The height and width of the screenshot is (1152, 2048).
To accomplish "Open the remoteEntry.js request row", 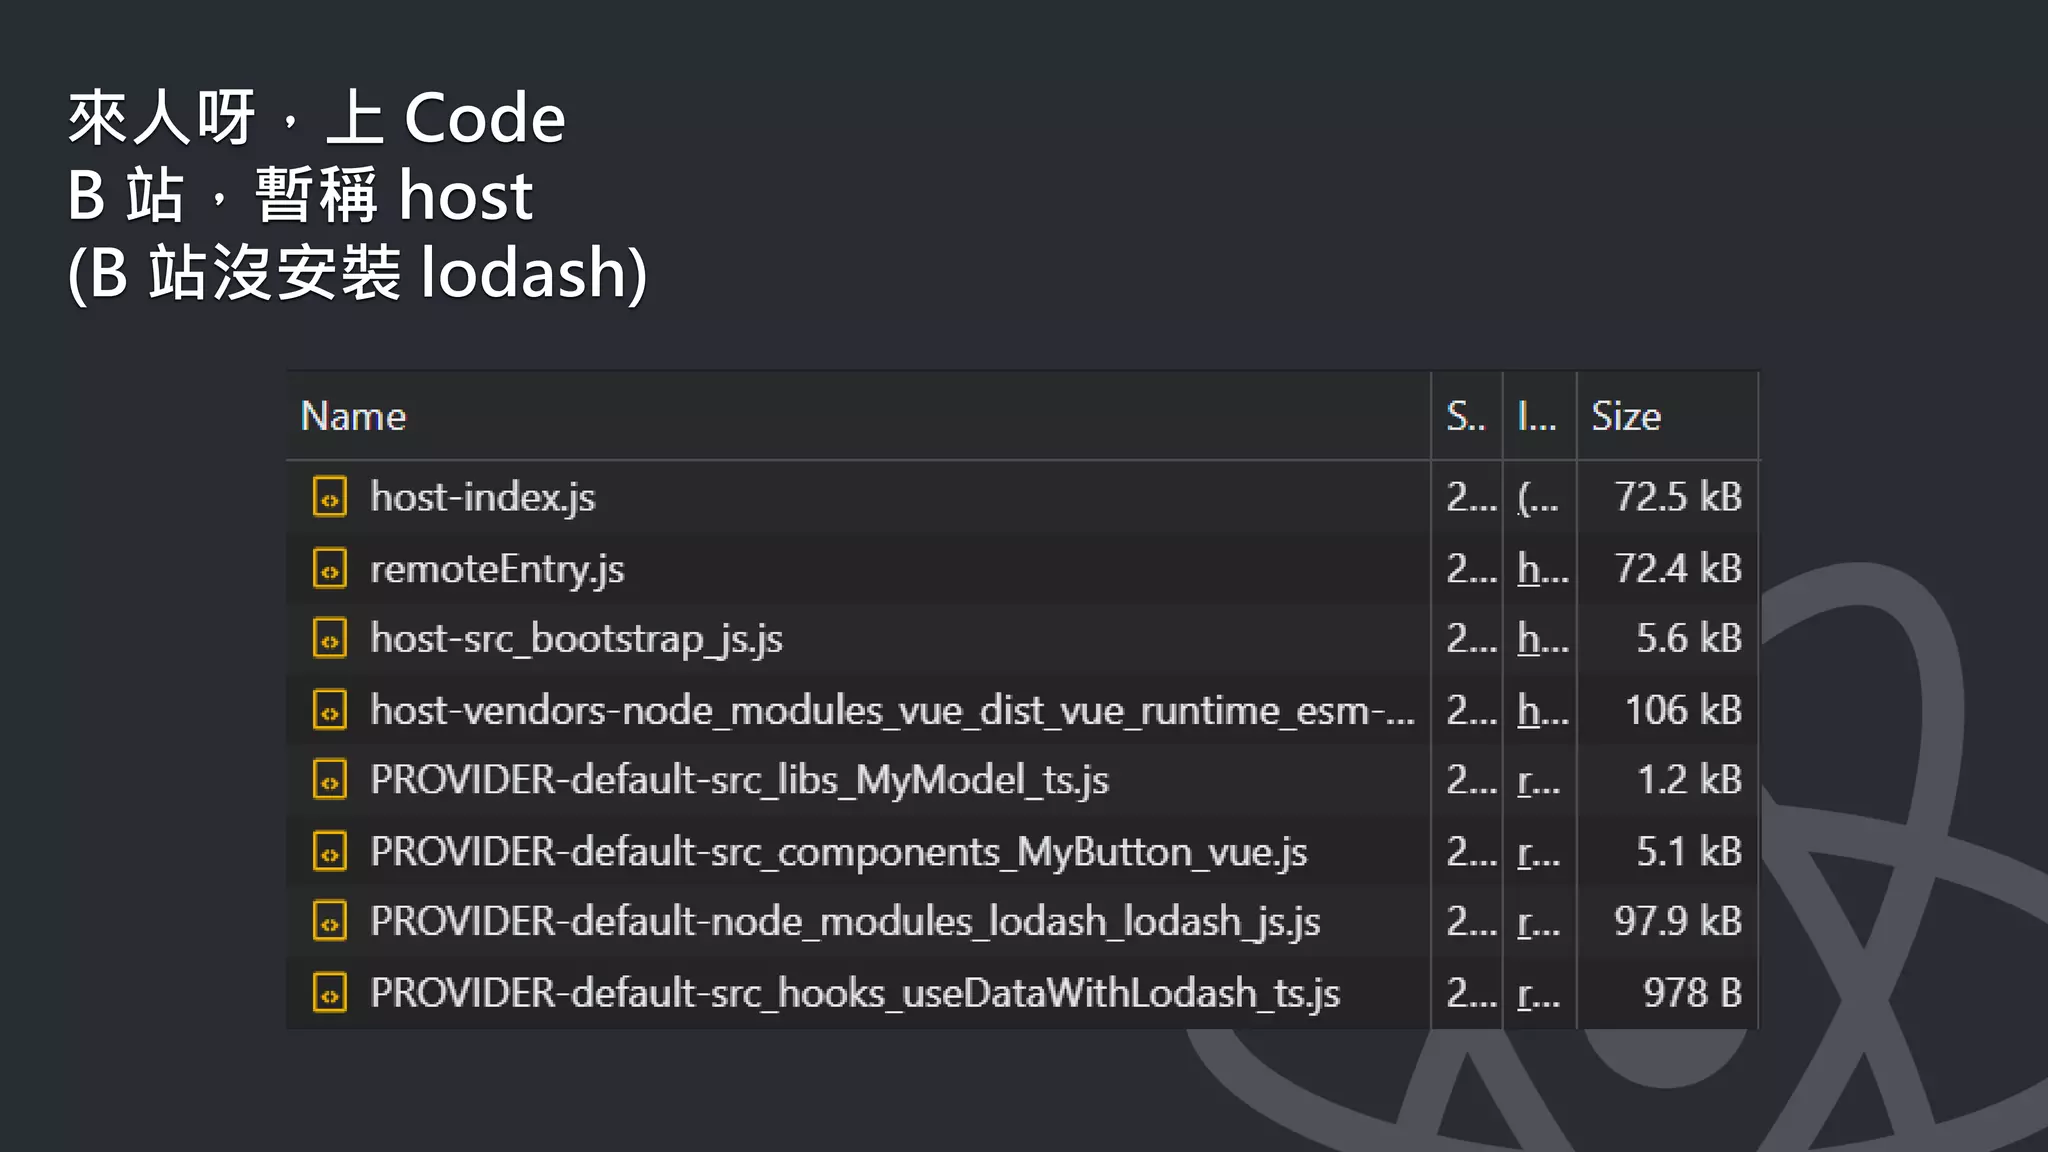I will 497,569.
